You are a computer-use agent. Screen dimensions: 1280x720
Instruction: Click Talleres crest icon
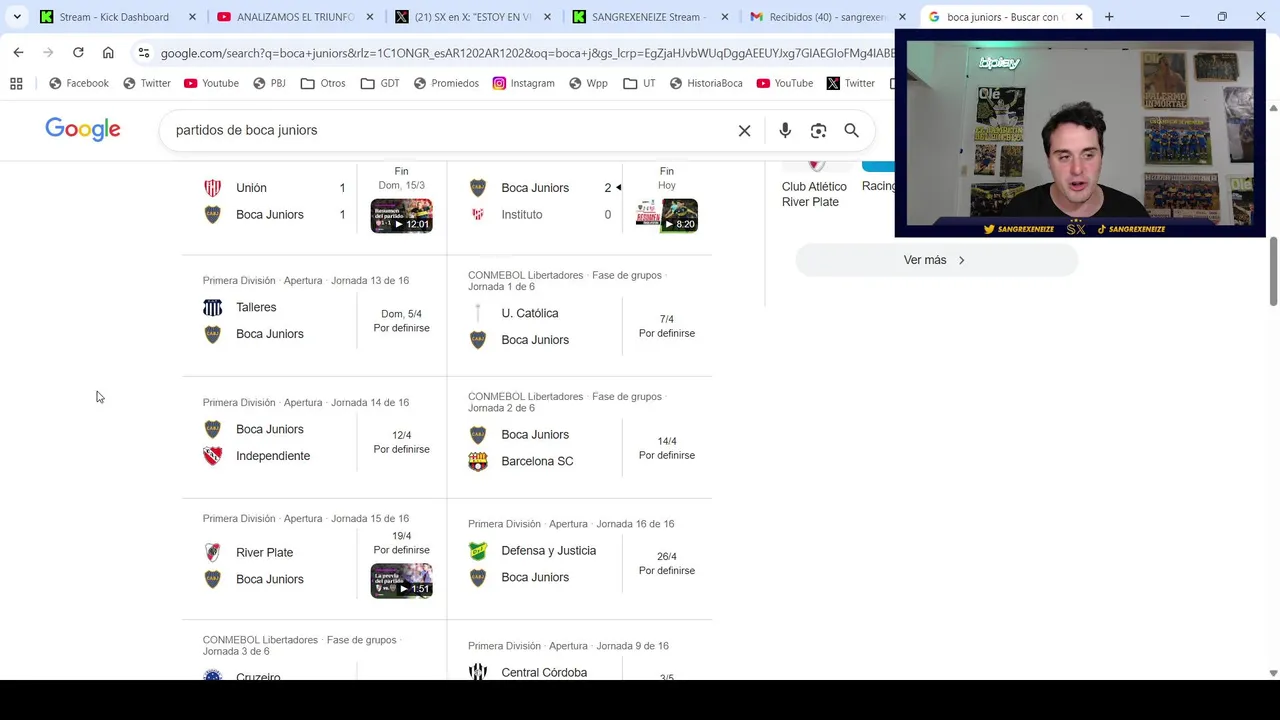click(212, 307)
